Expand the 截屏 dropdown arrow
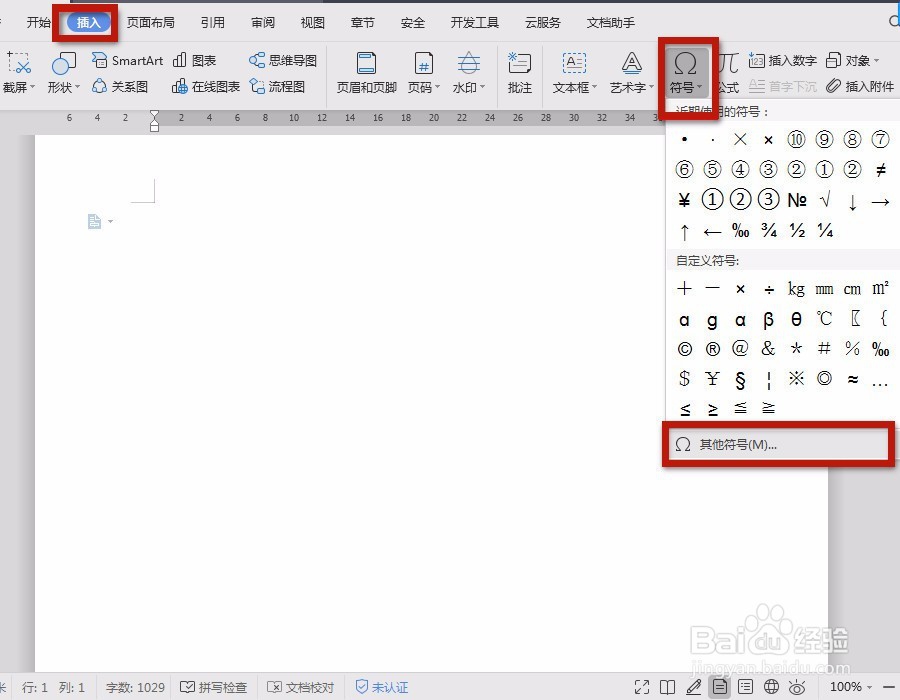The height and width of the screenshot is (700, 900). tap(32, 87)
